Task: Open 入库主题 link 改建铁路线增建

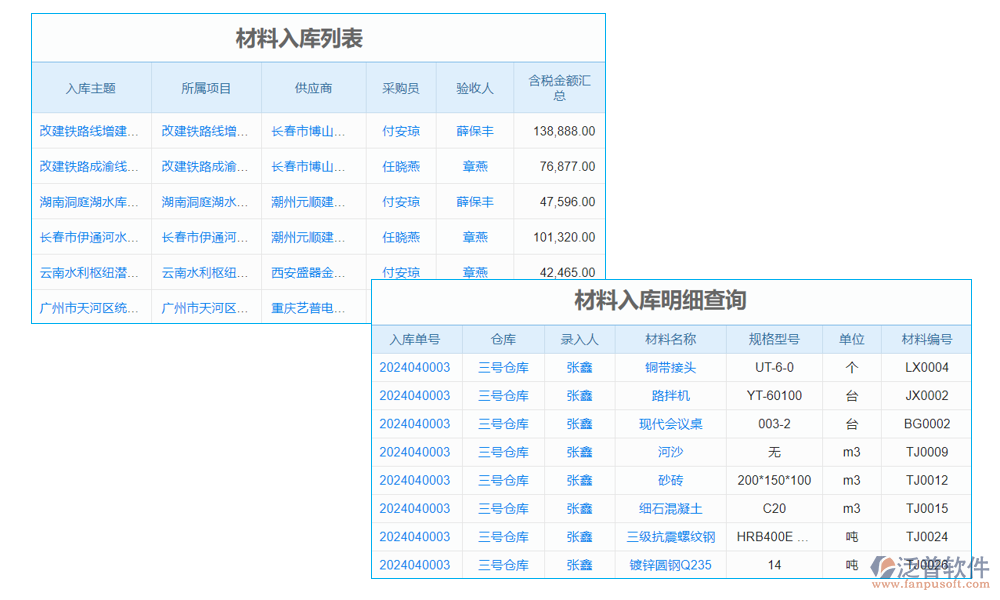Action: tap(91, 131)
